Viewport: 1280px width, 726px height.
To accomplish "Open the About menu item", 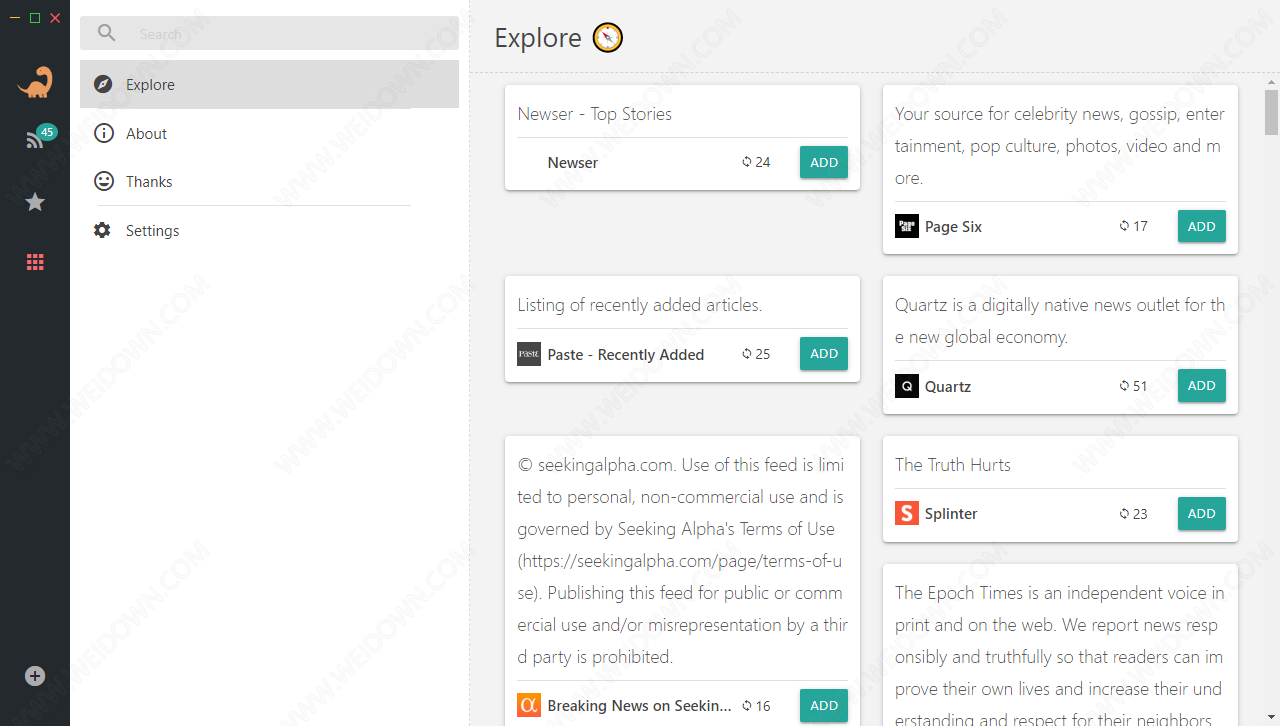I will pos(269,133).
